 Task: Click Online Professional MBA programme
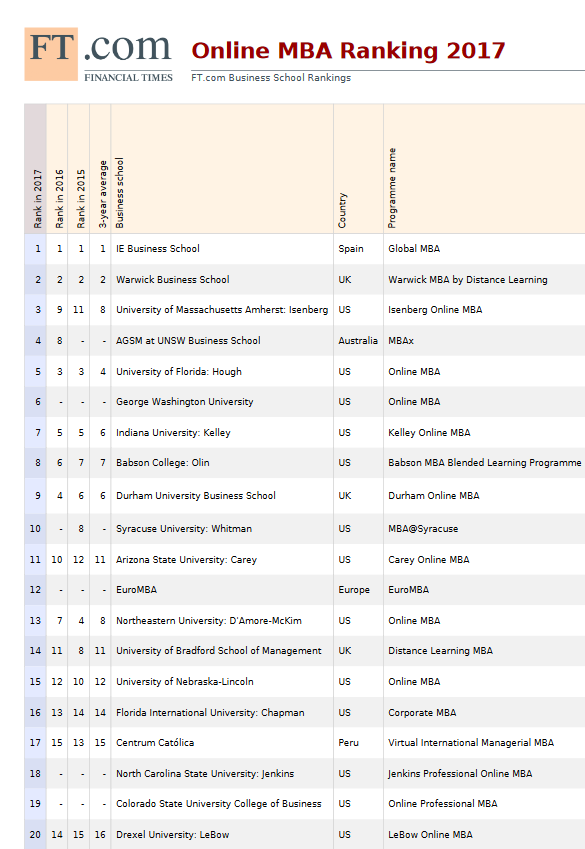point(443,804)
